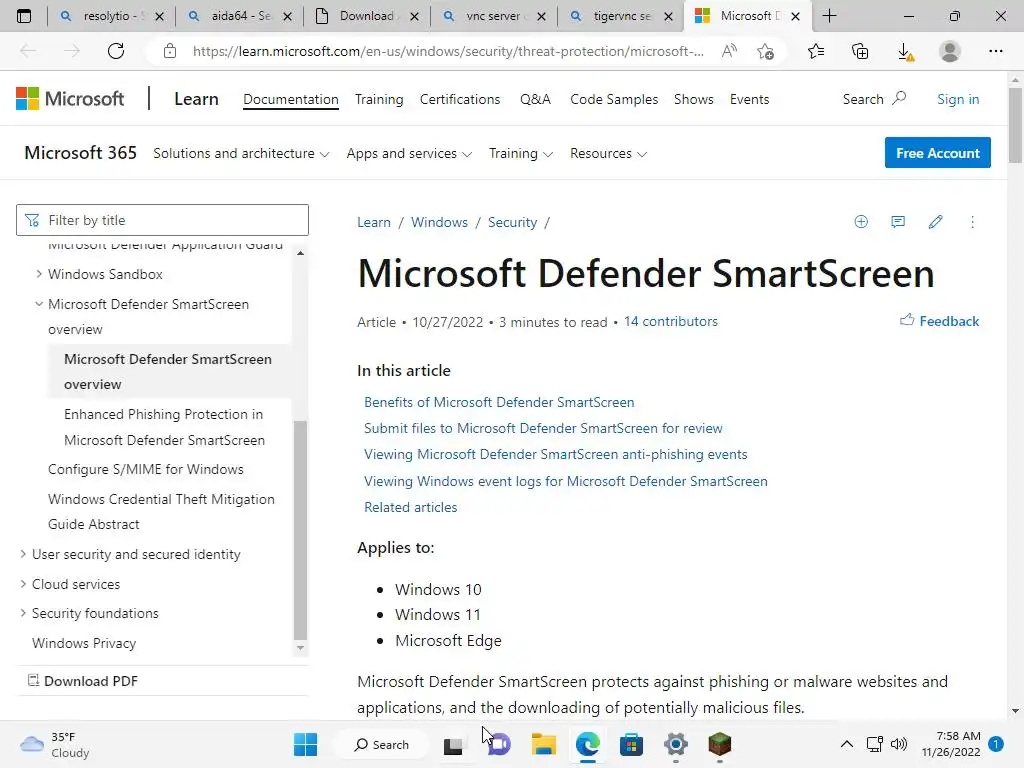Open a new browser tab

click(x=829, y=16)
